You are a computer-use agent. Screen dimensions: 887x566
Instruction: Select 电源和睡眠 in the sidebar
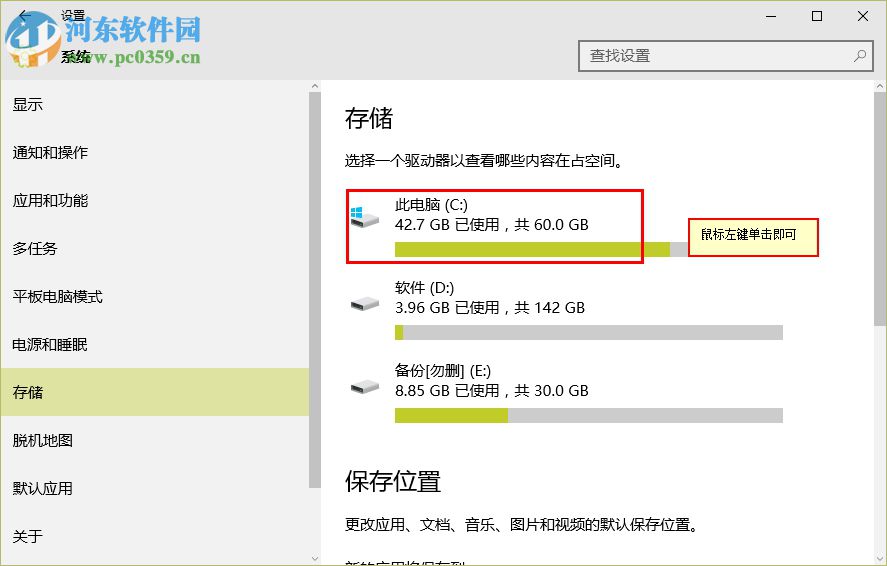[x=155, y=344]
